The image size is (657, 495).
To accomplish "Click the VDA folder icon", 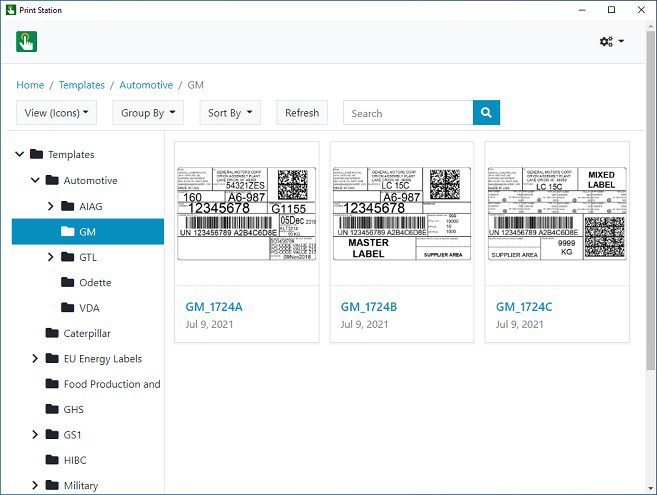I will pos(67,308).
